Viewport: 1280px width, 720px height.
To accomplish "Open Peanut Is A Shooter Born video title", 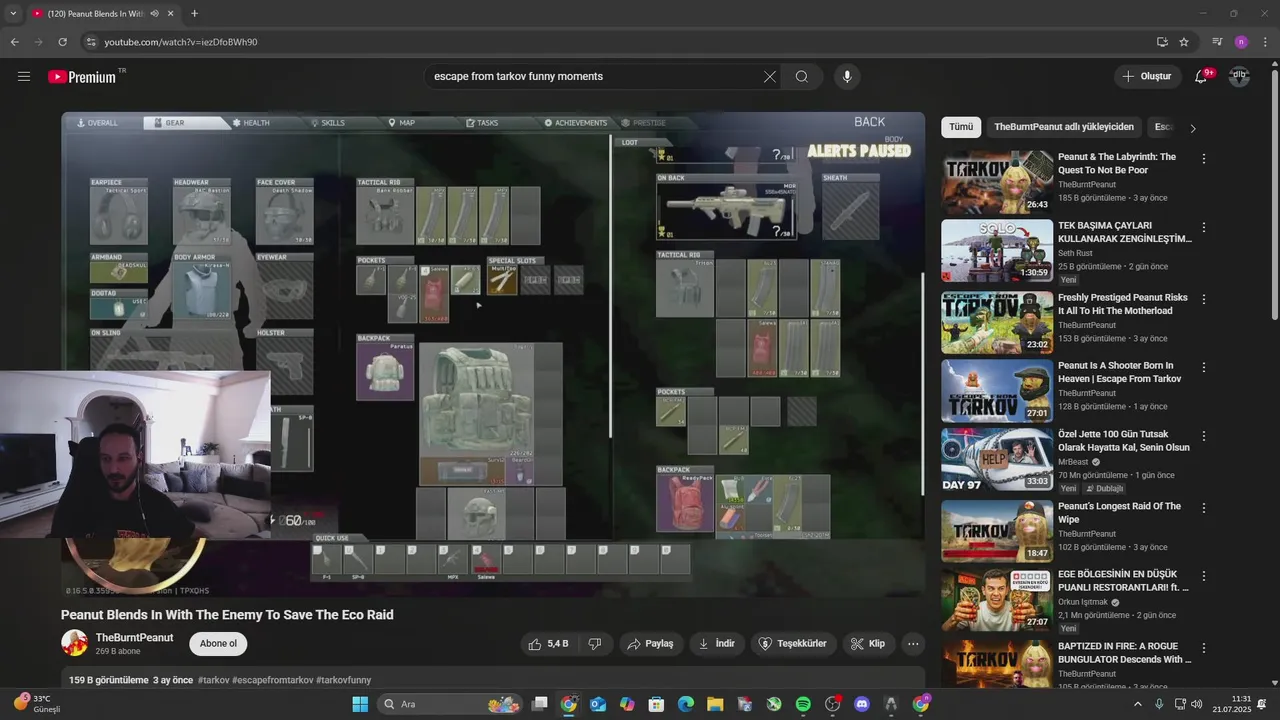I will point(1119,372).
